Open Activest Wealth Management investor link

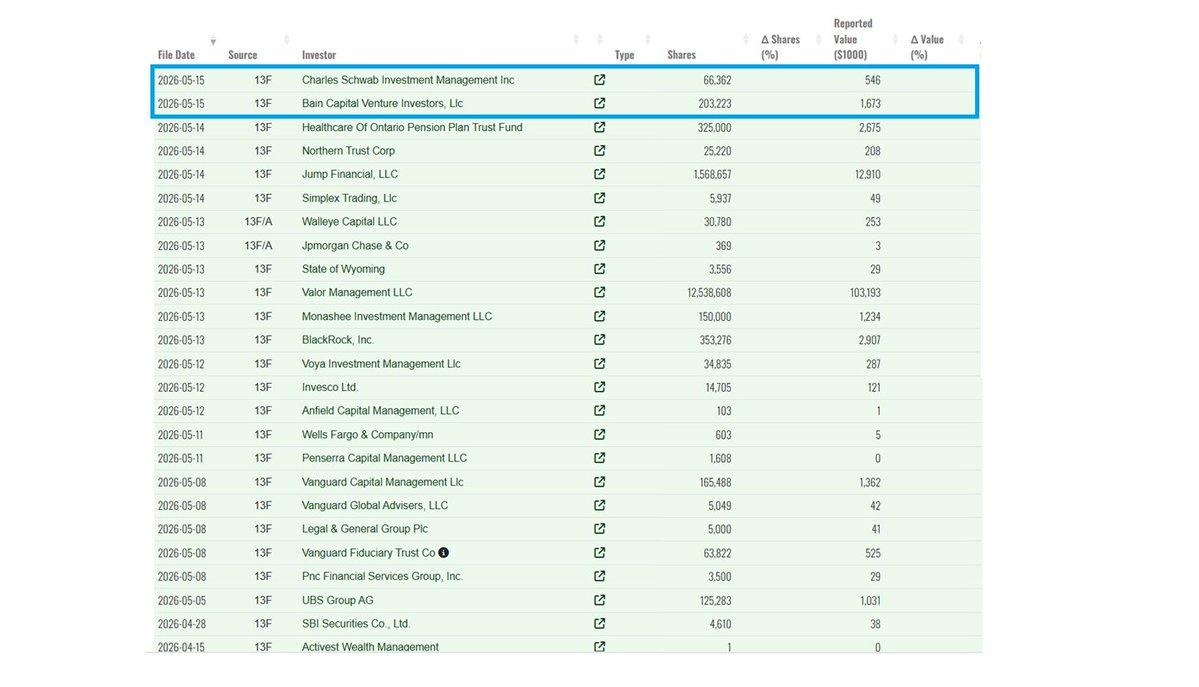pyautogui.click(x=370, y=646)
